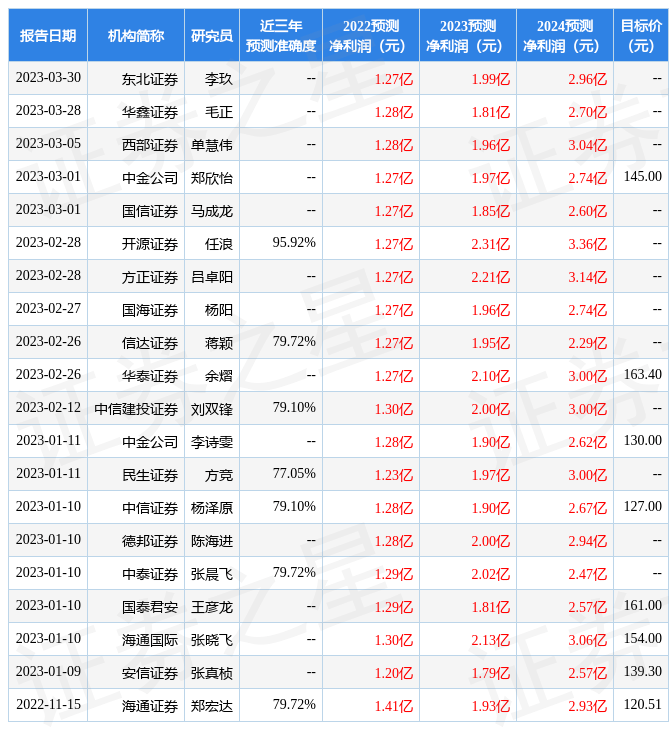Click the 2023预测净利润 column header

[468, 35]
